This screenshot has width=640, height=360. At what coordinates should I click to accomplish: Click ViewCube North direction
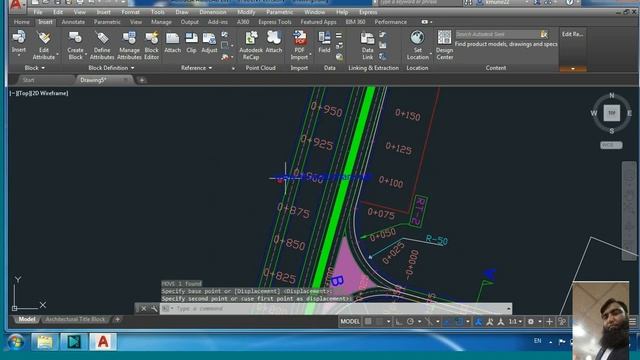click(611, 95)
